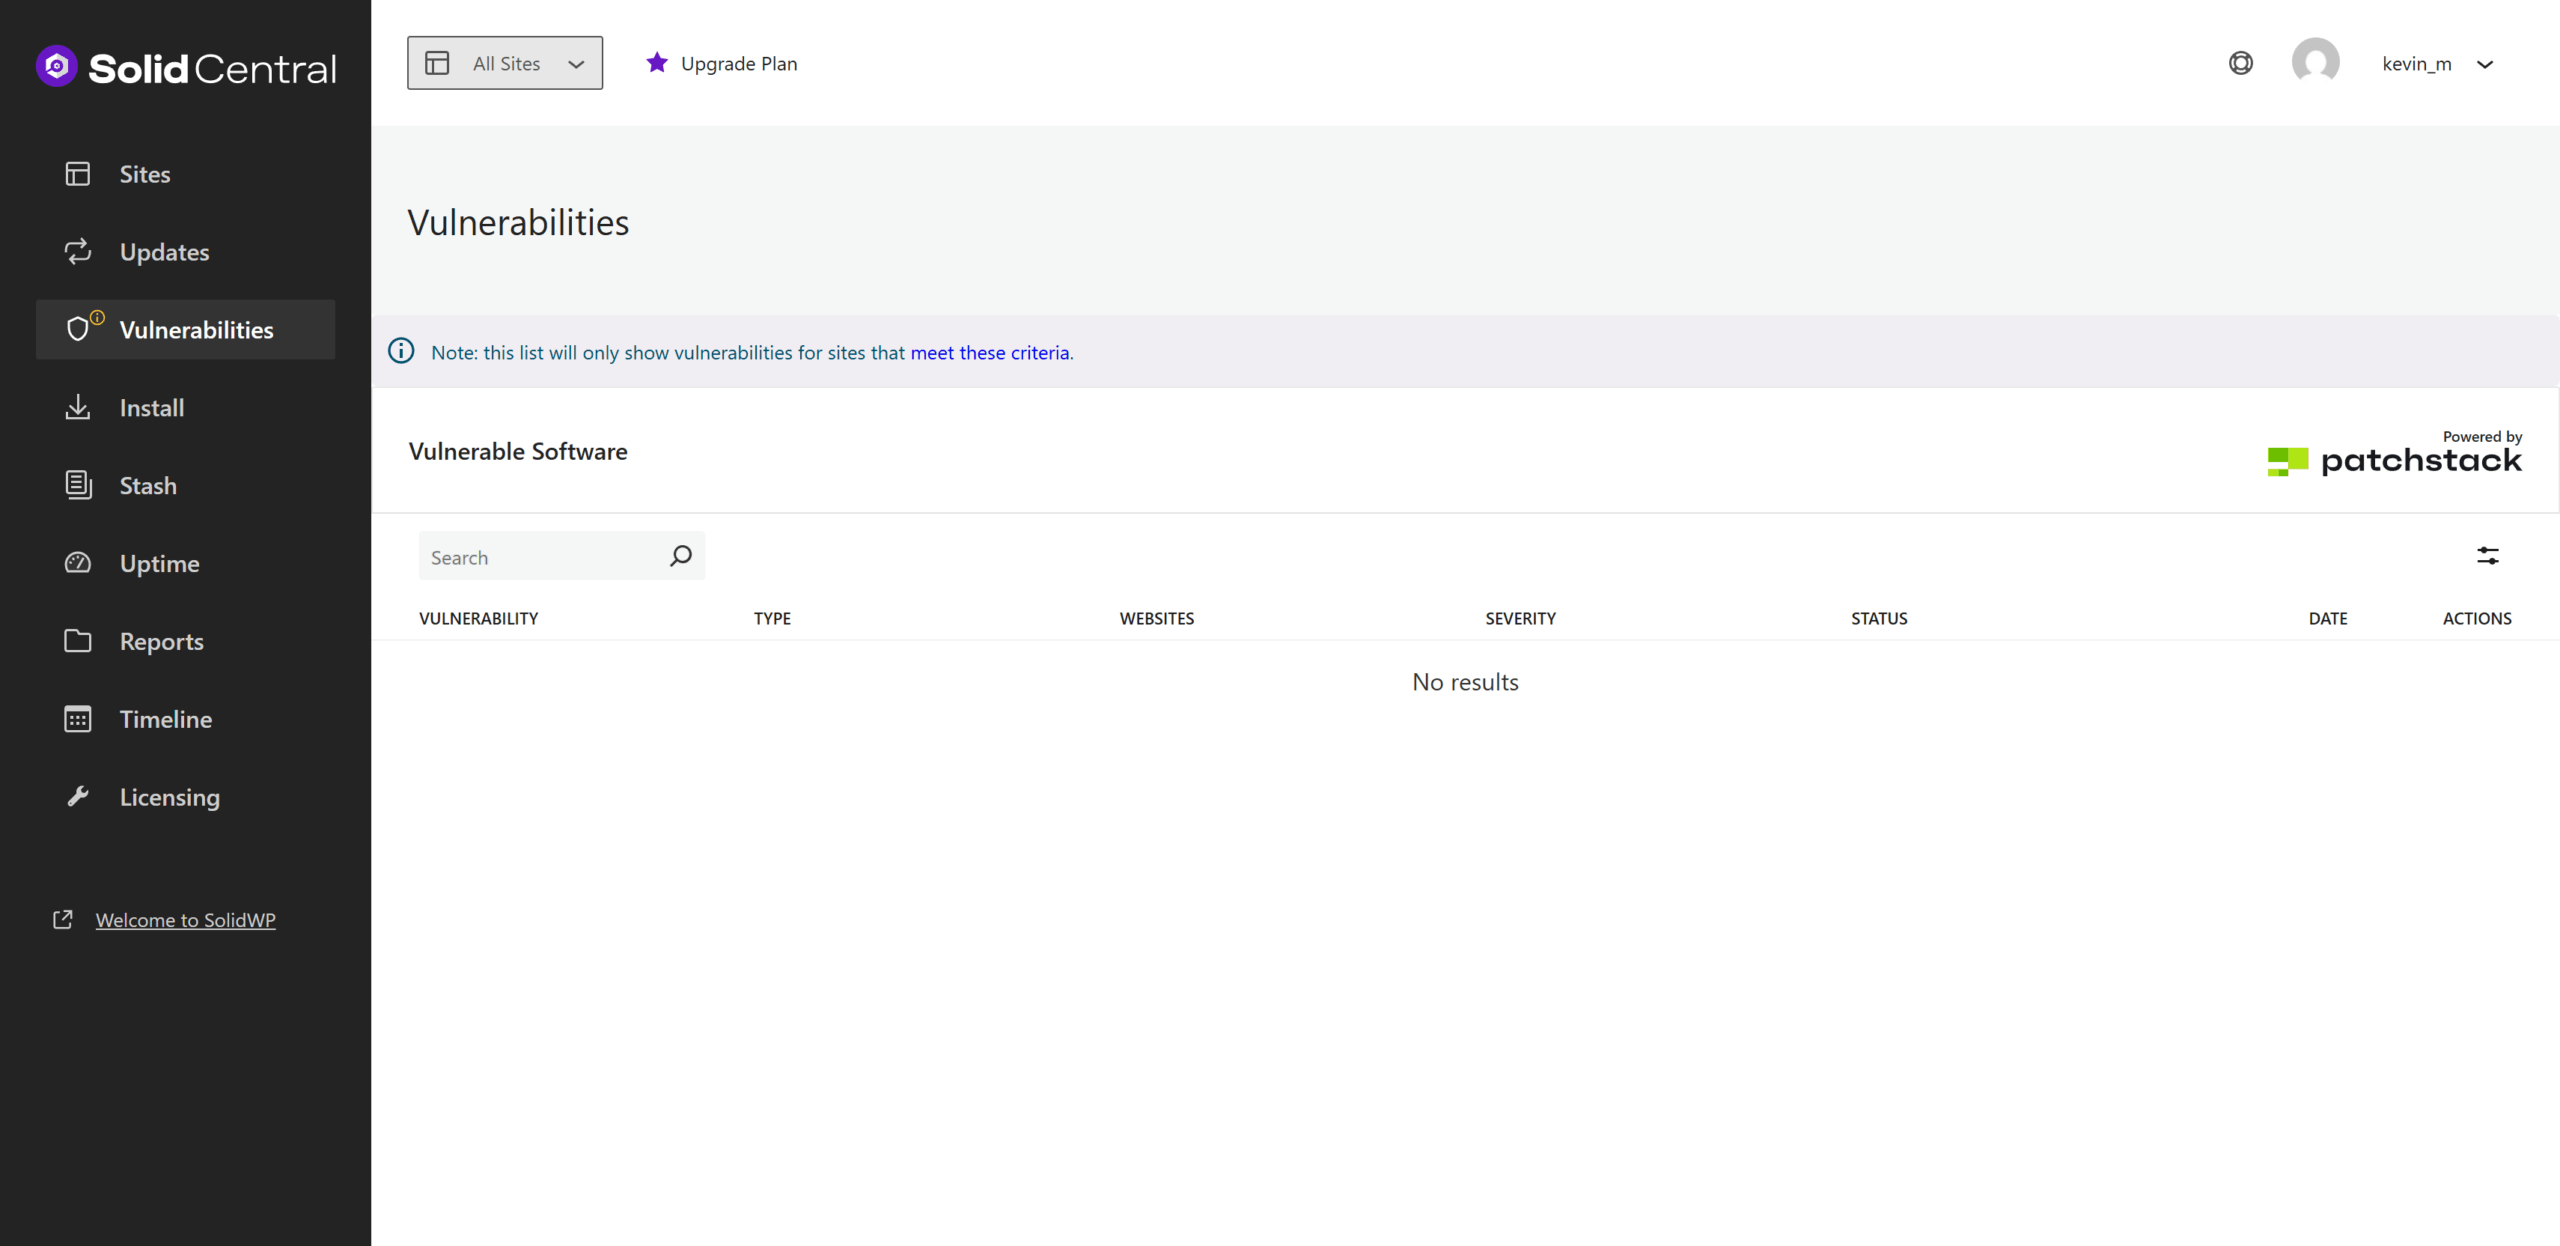Screen dimensions: 2560x1246
Task: Select the Sites icon in sidebar
Action: click(78, 173)
